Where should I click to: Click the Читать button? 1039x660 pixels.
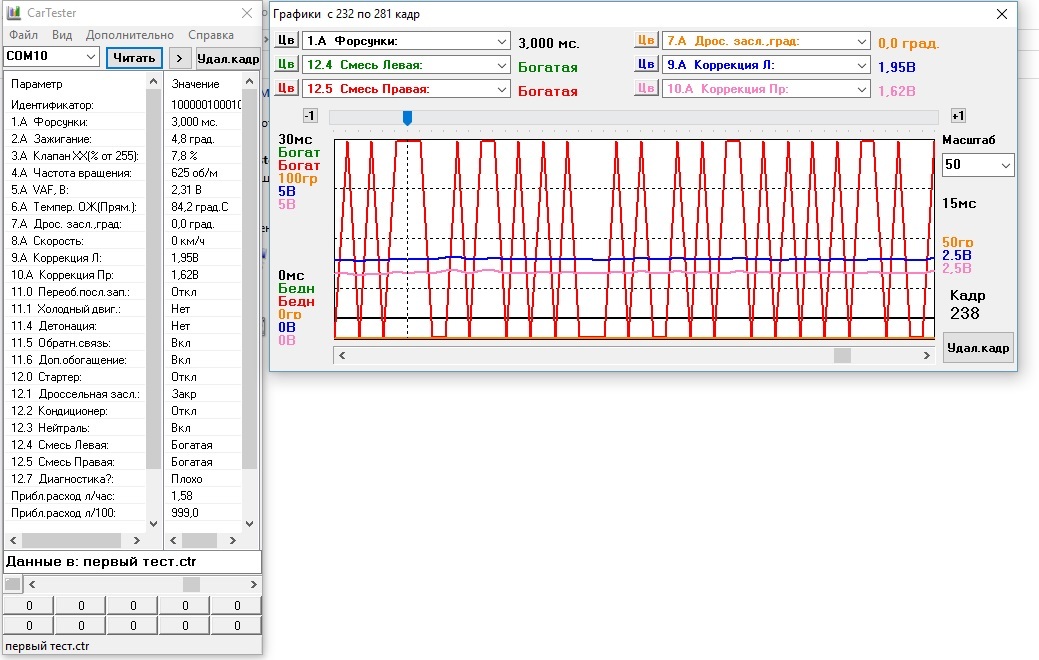134,58
